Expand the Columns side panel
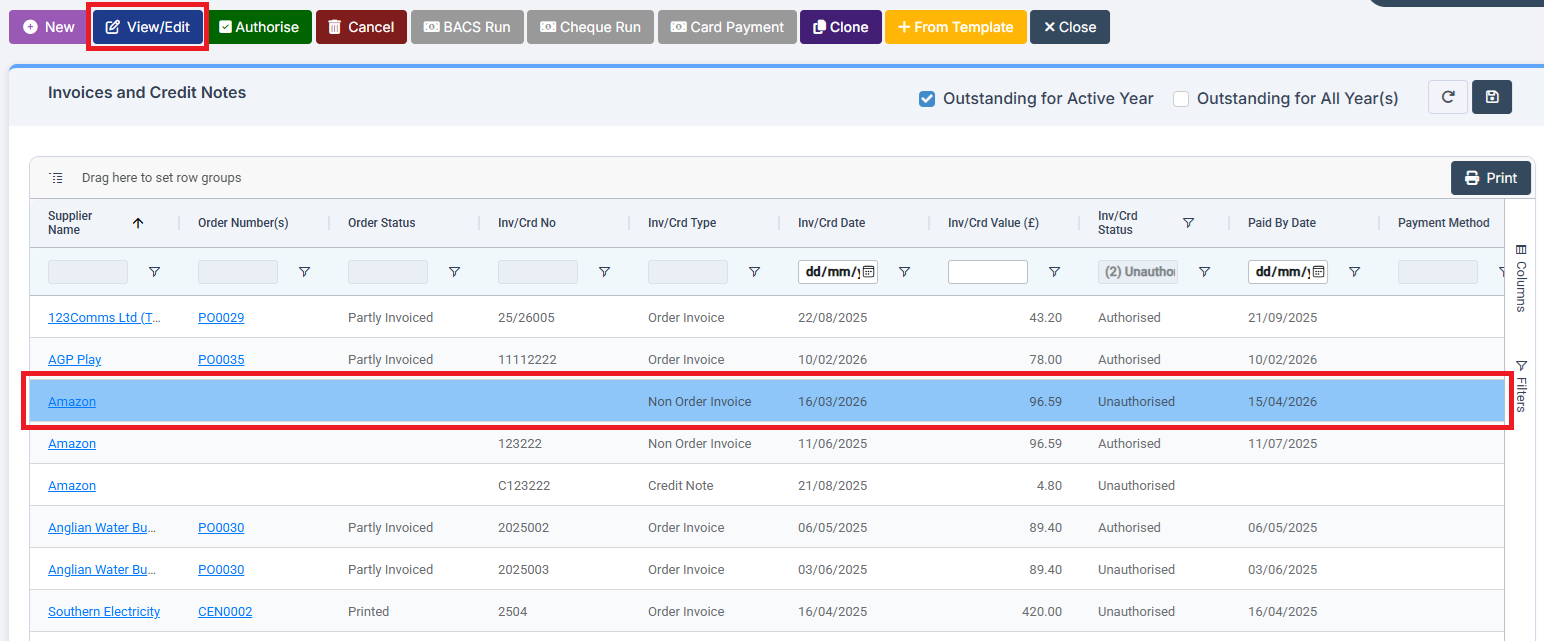The image size is (1544, 641). click(x=1520, y=278)
